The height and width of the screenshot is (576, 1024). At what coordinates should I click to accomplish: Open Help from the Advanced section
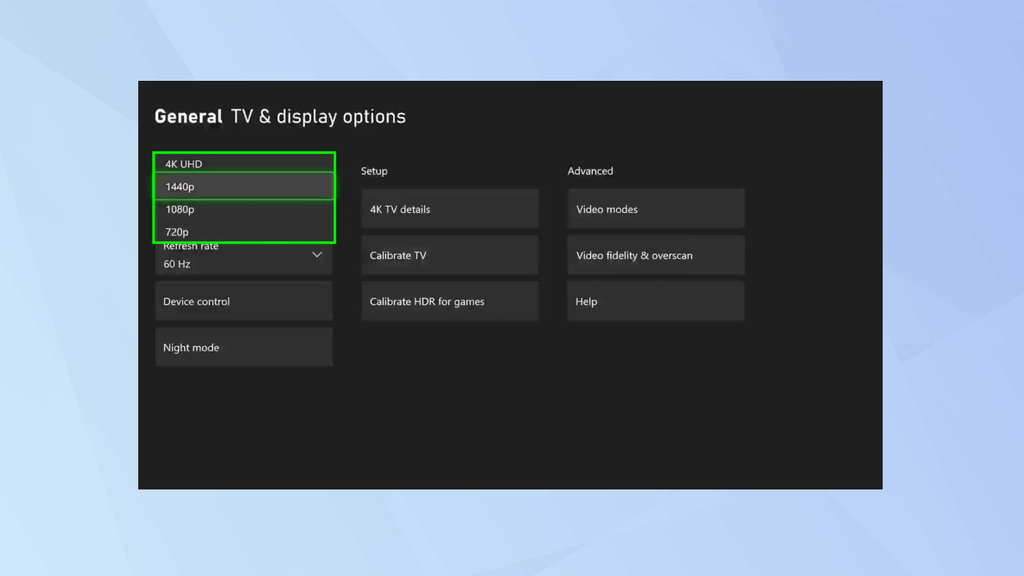pyautogui.click(x=655, y=301)
